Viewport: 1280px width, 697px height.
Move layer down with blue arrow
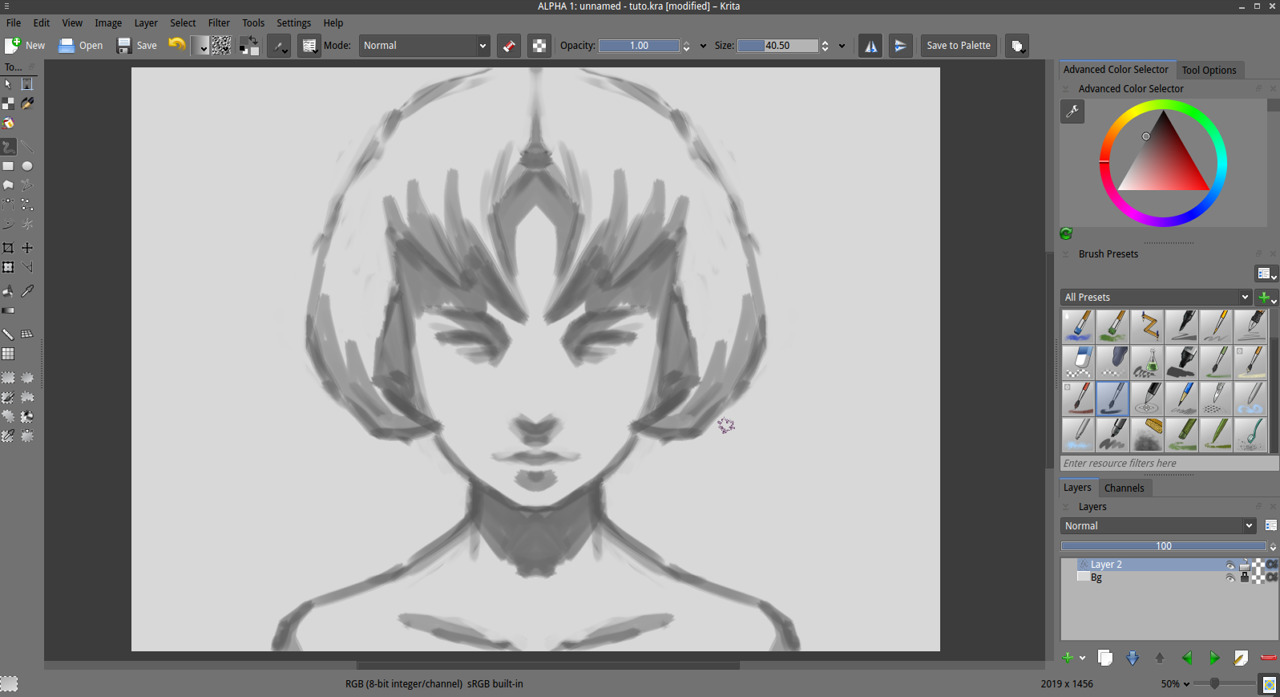[1132, 658]
